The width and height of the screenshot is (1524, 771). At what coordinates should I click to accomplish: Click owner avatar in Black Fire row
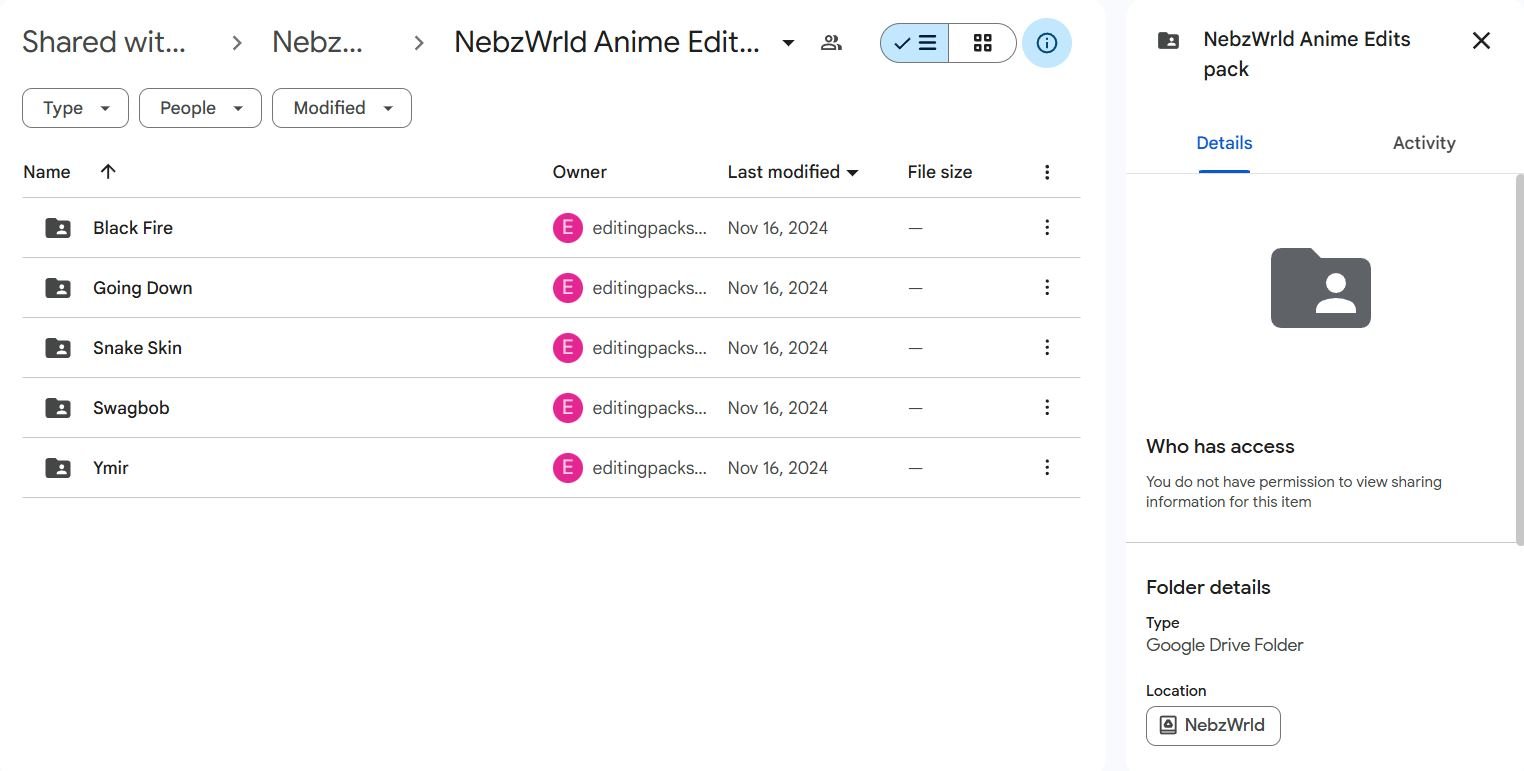click(x=568, y=228)
